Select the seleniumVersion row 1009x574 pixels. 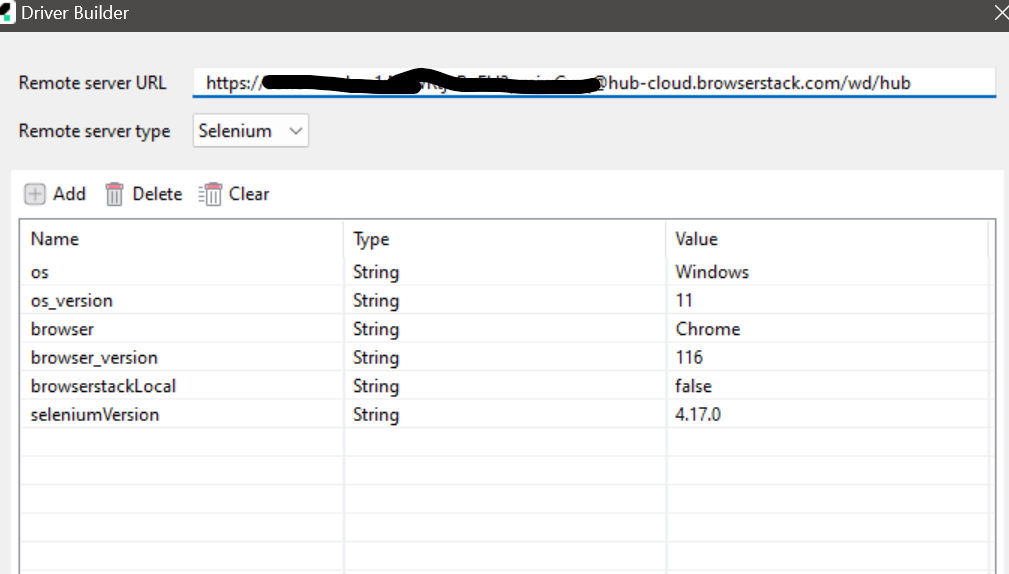coord(95,414)
